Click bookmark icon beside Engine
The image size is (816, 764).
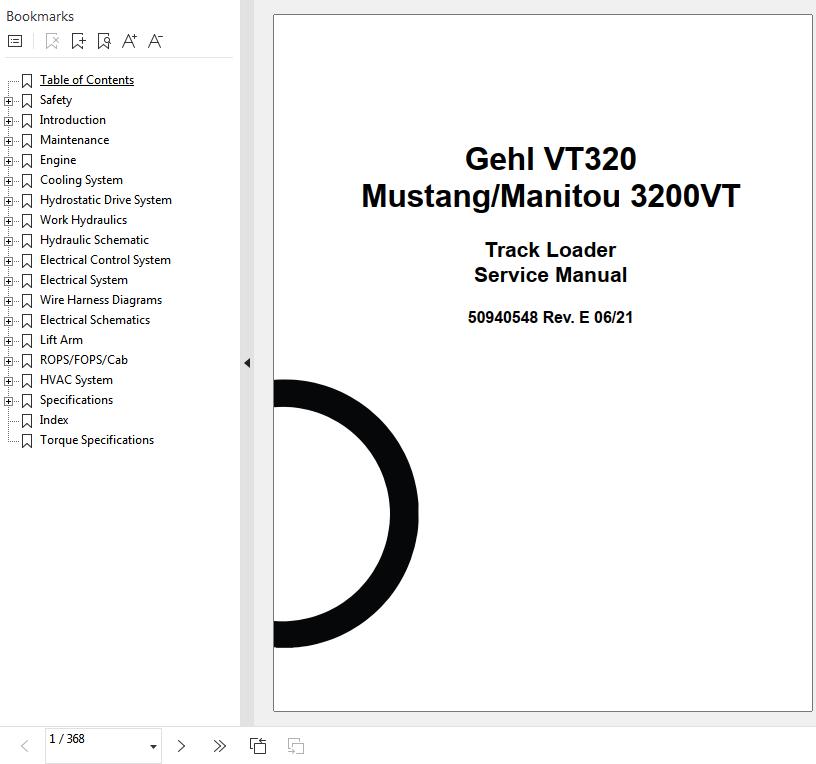coord(27,161)
